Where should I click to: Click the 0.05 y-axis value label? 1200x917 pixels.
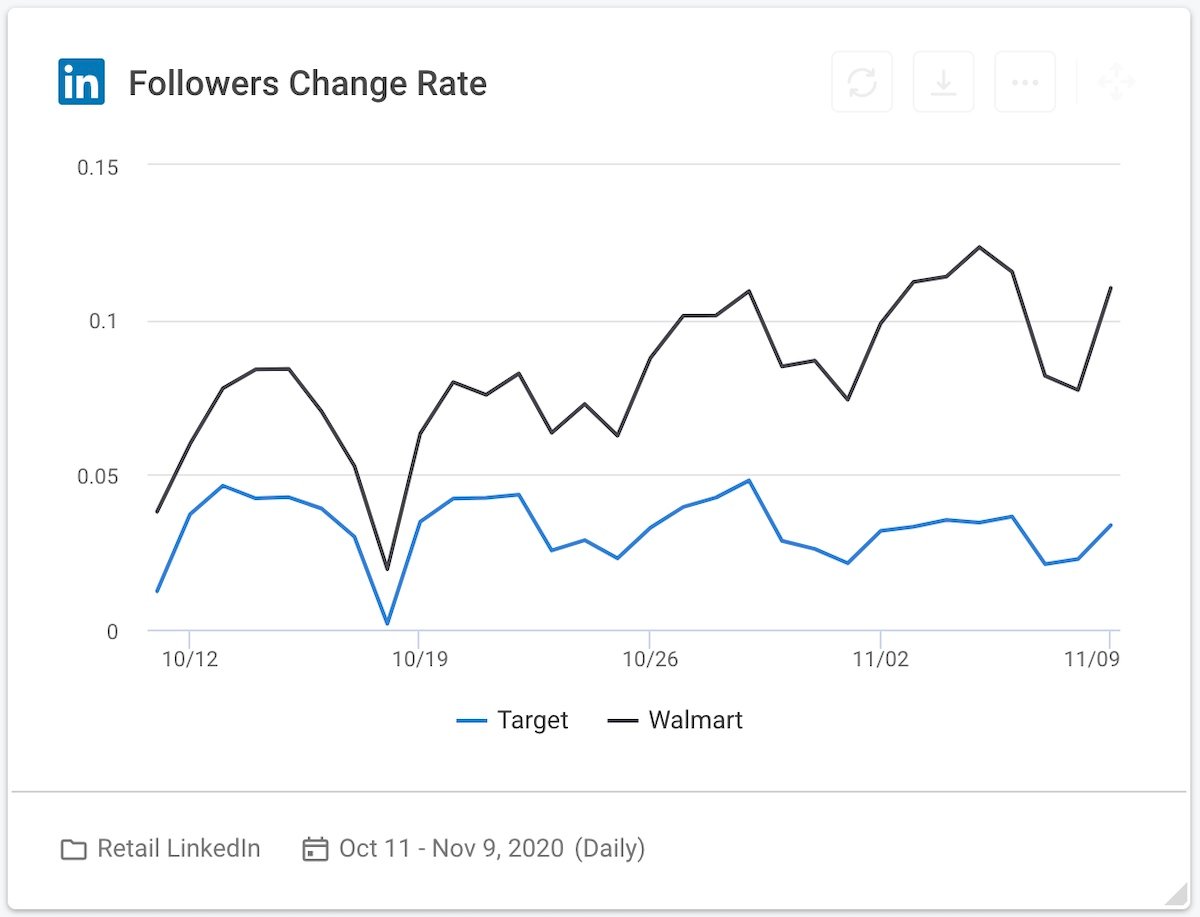[x=98, y=476]
